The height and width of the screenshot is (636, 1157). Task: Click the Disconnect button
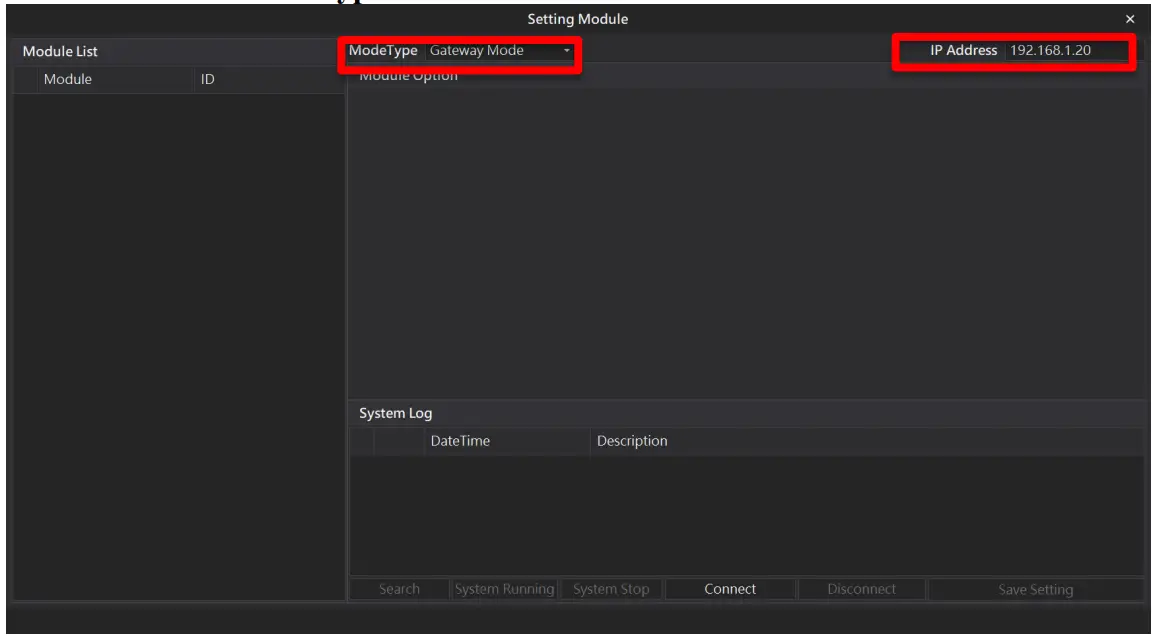(861, 589)
